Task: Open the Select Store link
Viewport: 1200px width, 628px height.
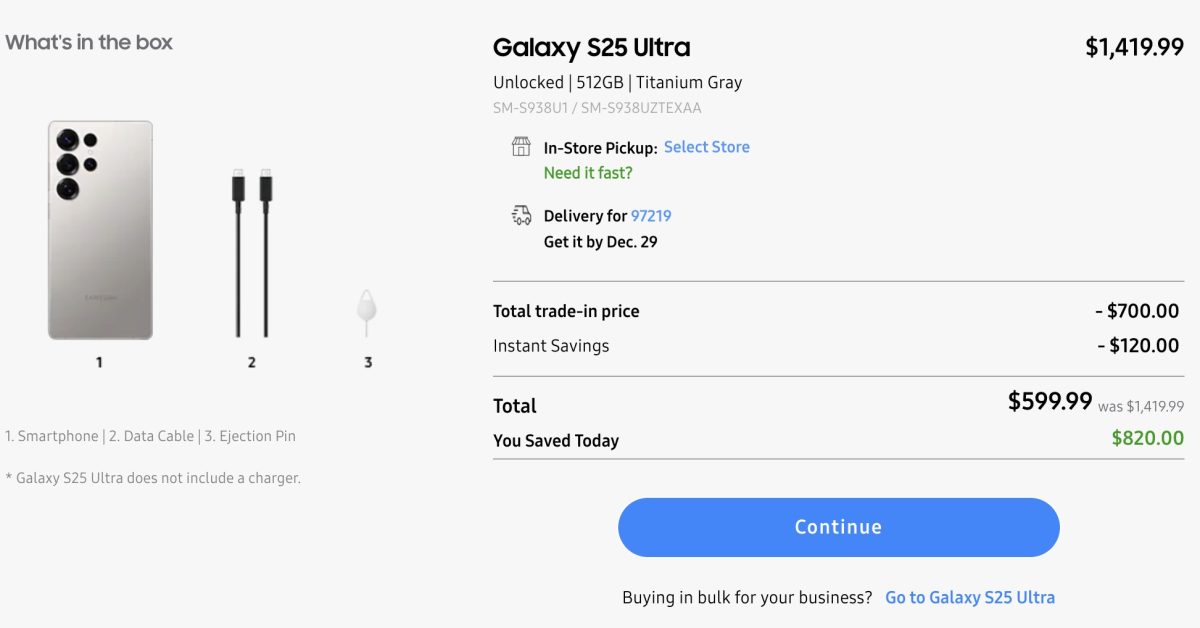Action: 706,147
